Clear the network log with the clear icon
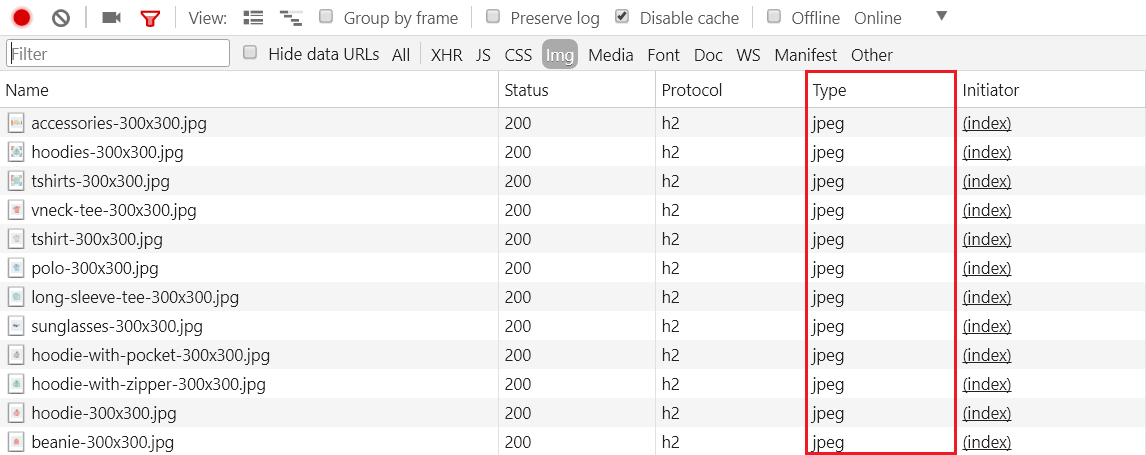Viewport: 1146px width, 455px height. (61, 17)
